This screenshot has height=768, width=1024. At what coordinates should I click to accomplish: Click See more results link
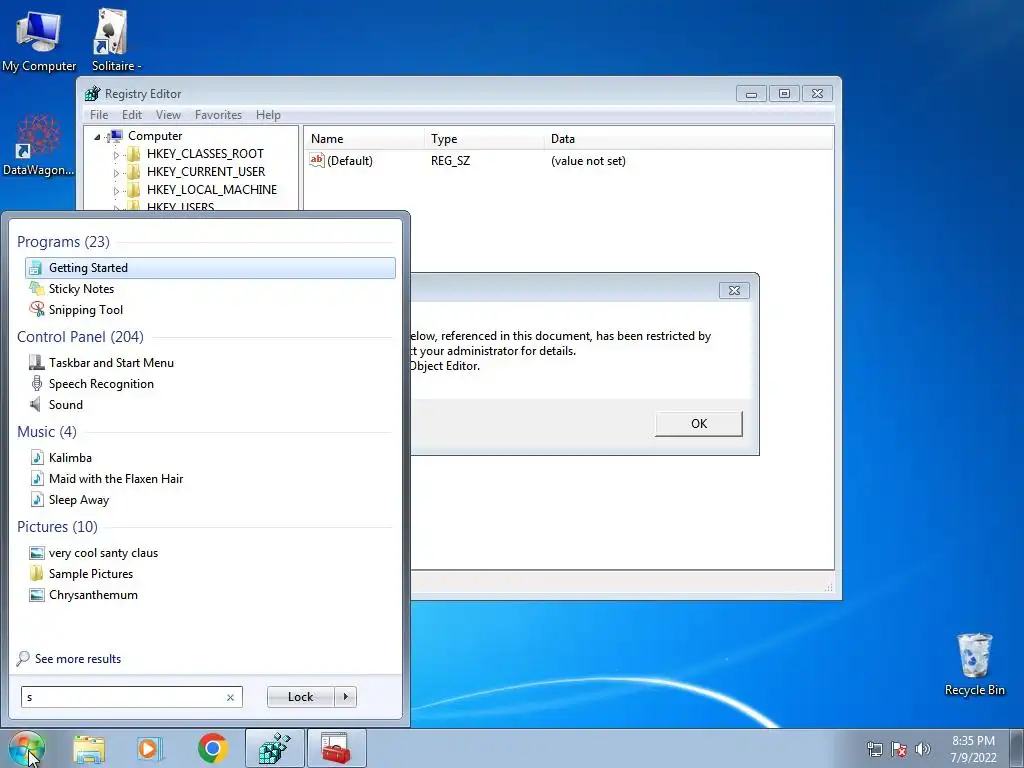pos(78,659)
